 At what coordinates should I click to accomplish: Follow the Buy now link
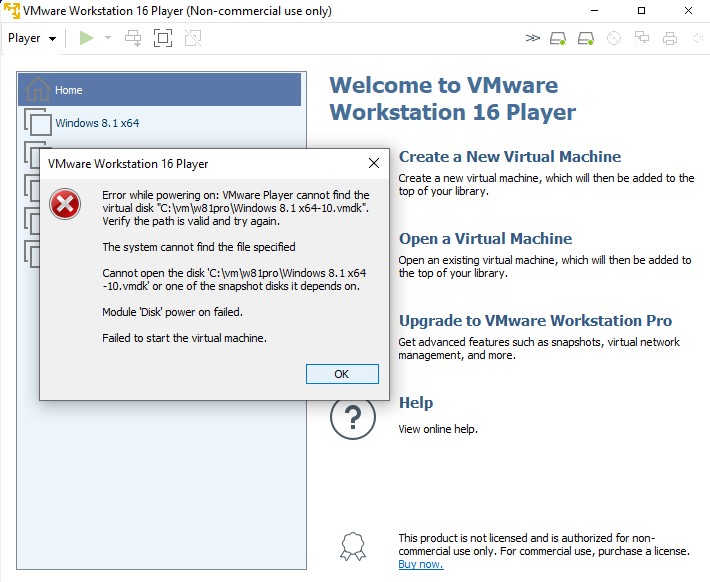click(420, 564)
